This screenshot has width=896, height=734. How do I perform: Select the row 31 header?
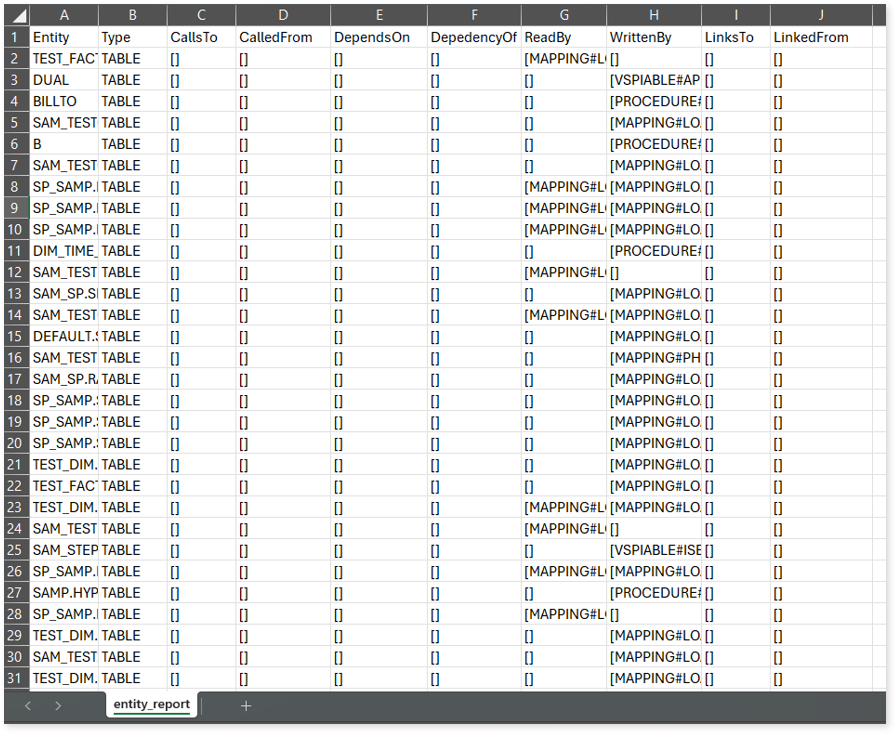click(15, 678)
